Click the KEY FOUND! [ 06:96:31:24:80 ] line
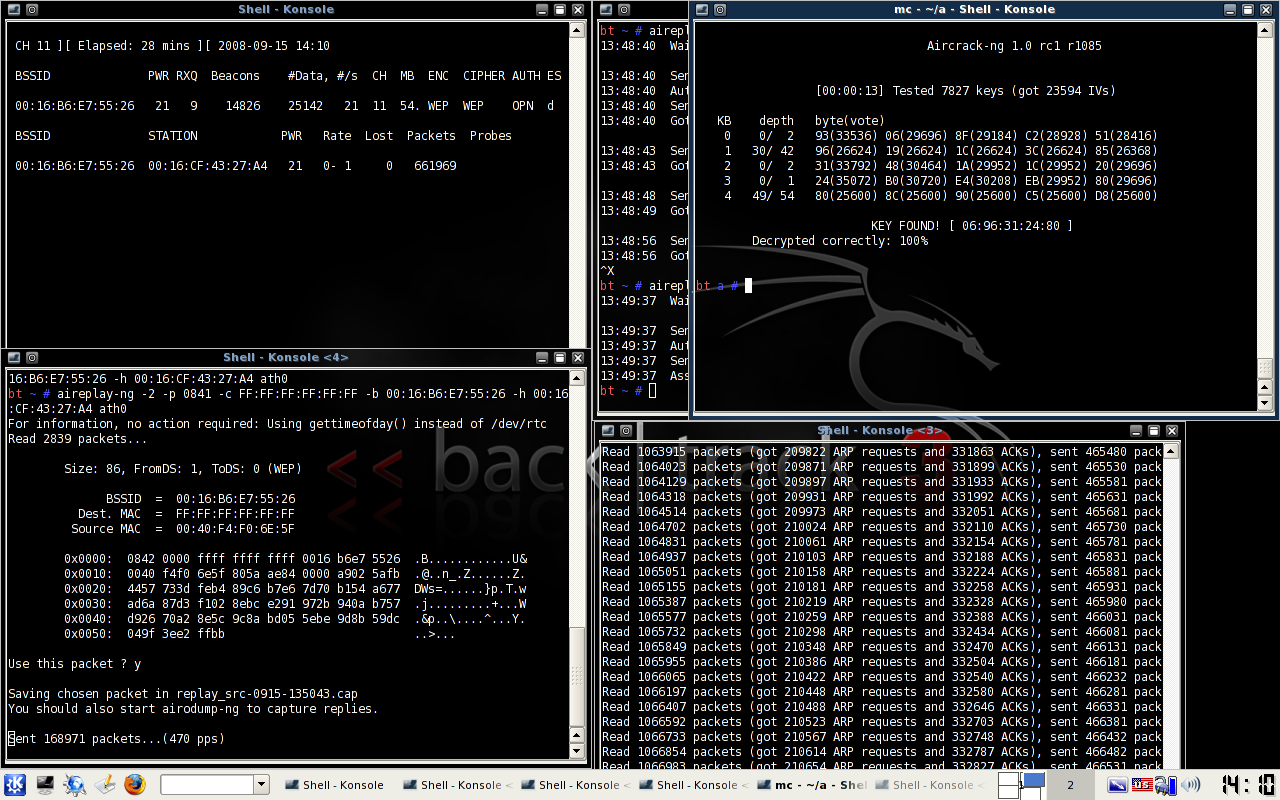The width and height of the screenshot is (1280, 800). 971,226
